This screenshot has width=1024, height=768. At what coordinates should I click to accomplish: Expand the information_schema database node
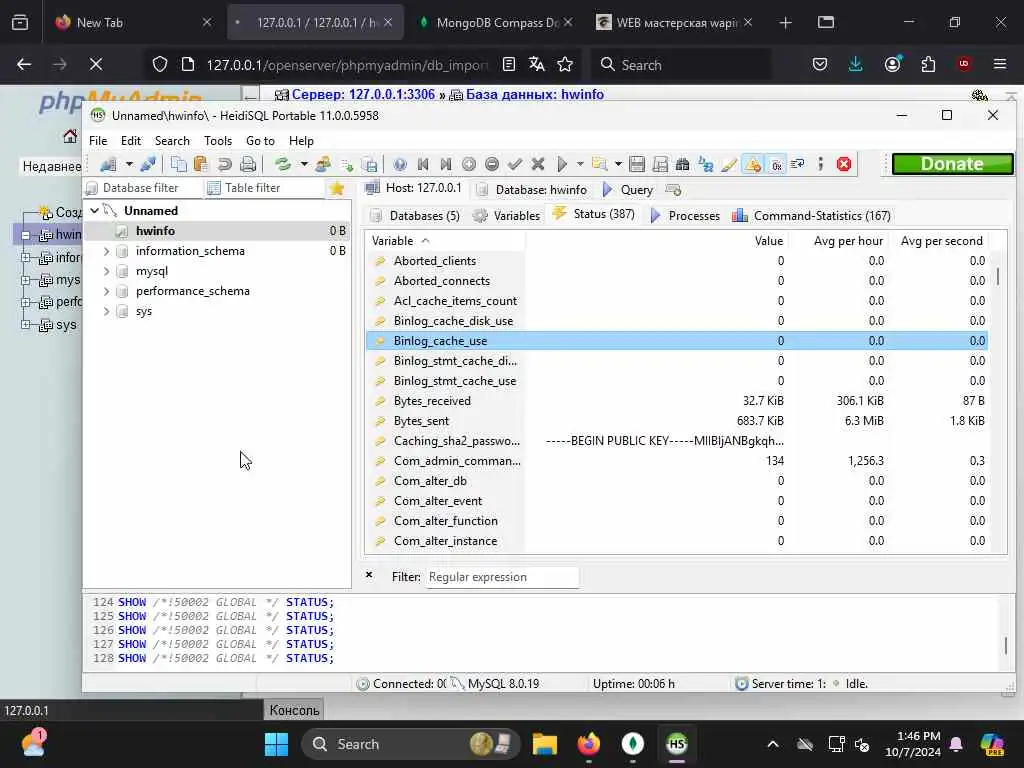pyautogui.click(x=106, y=251)
